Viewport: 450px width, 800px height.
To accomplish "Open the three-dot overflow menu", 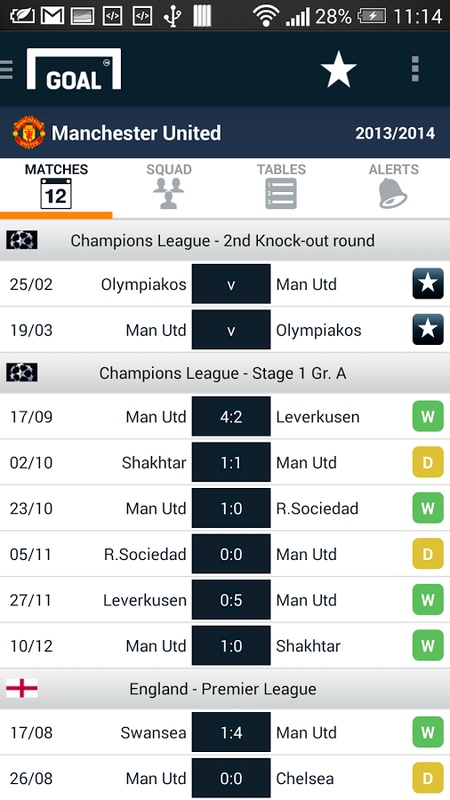I will click(x=415, y=69).
